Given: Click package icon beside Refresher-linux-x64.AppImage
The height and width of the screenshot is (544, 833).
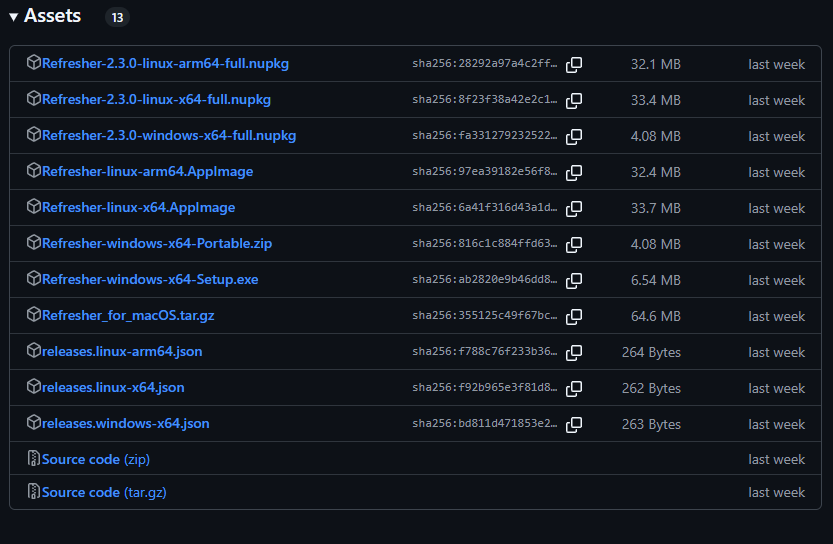Looking at the screenshot, I should [x=33, y=207].
